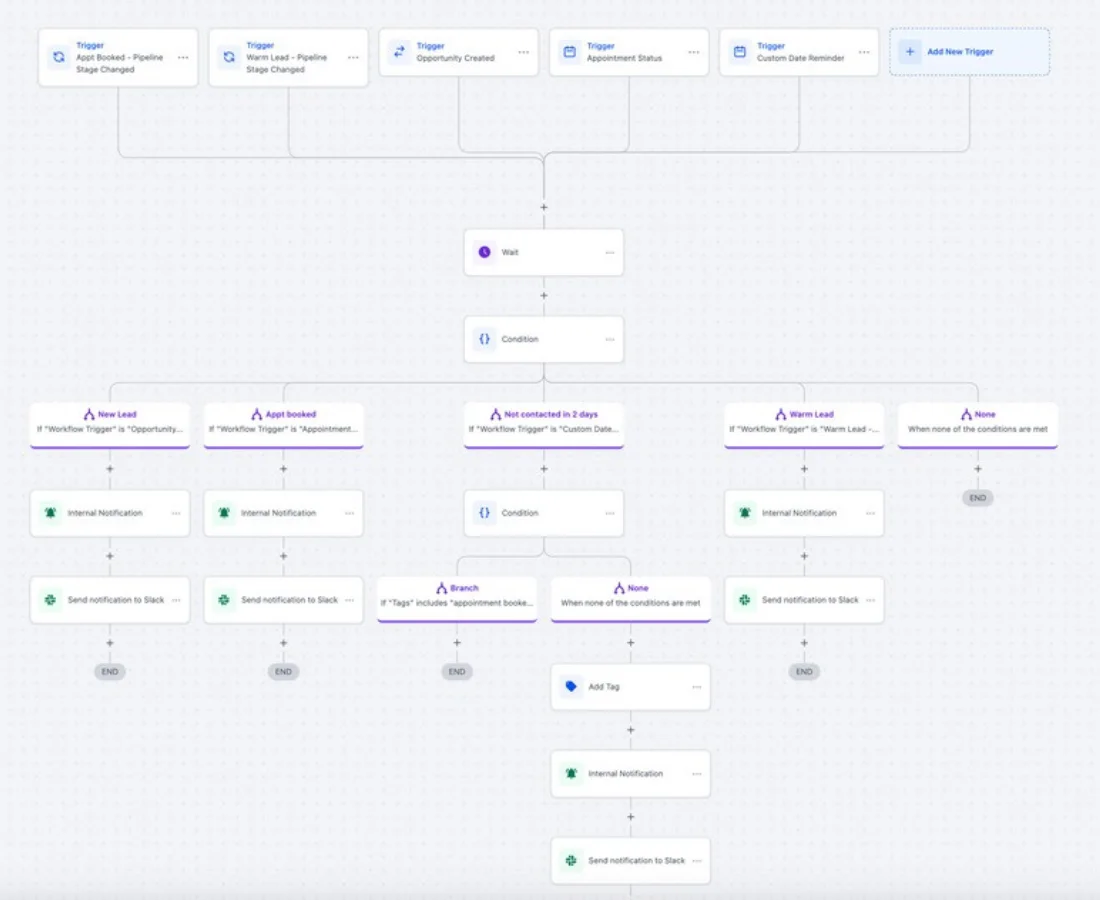Click the Appt booked branch fork icon

[257, 414]
